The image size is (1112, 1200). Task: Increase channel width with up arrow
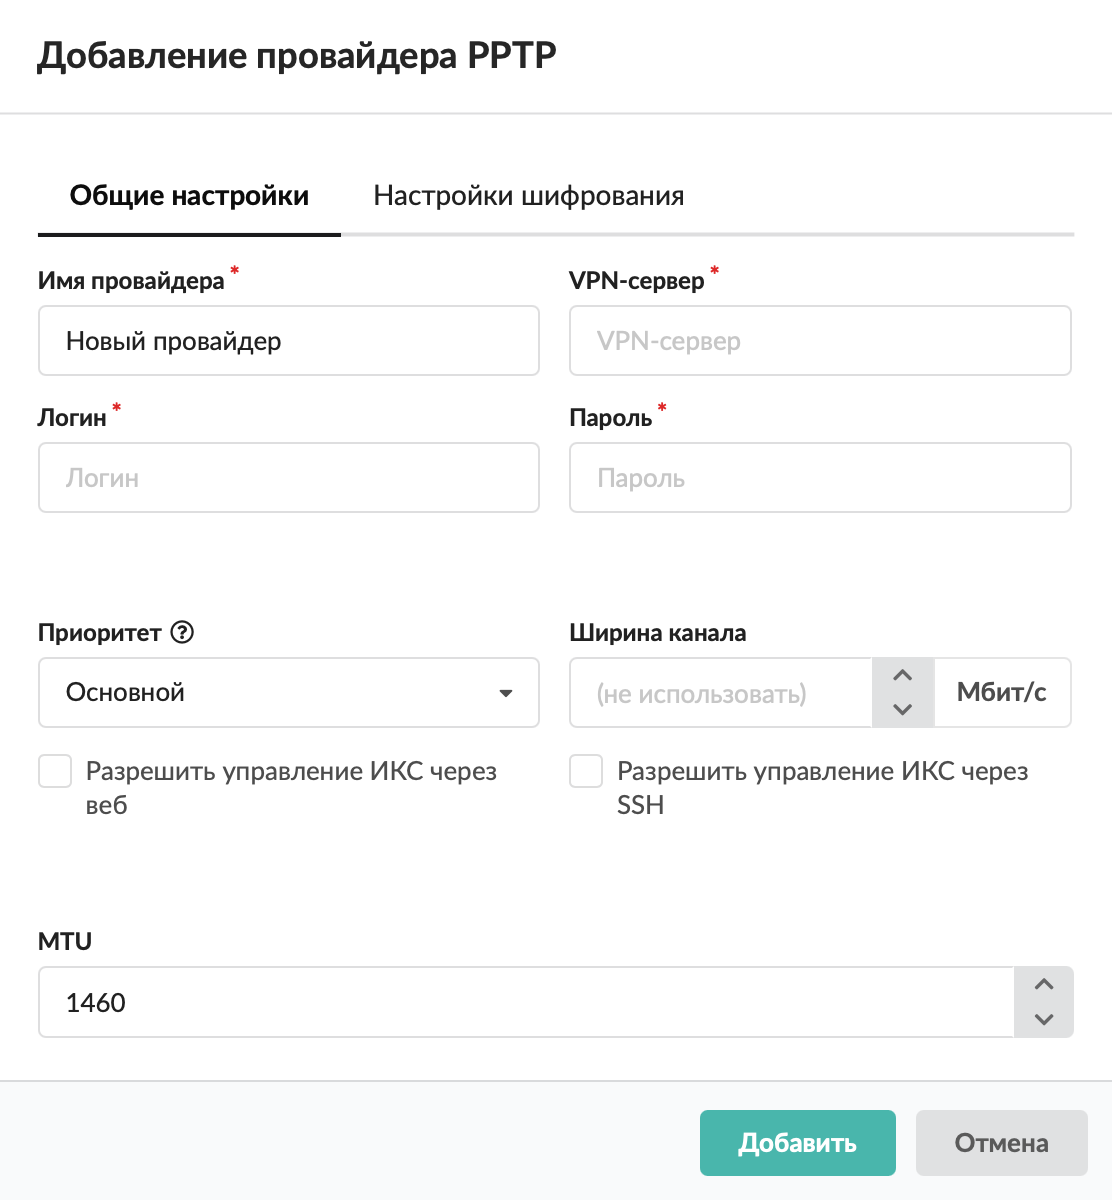pyautogui.click(x=902, y=676)
